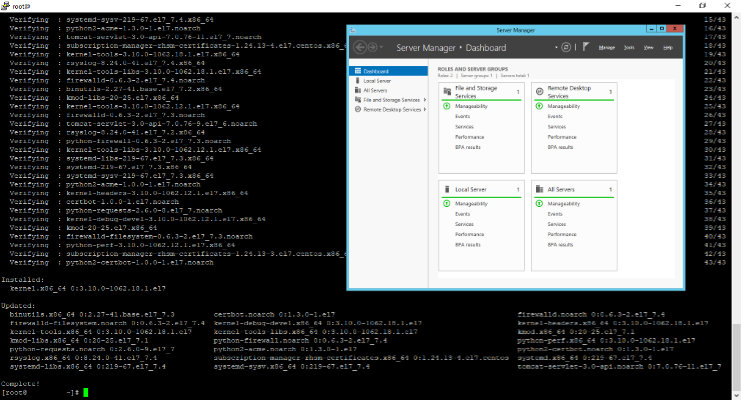Click the back navigation arrow in Server Manager
The height and width of the screenshot is (400, 741).
(x=358, y=48)
